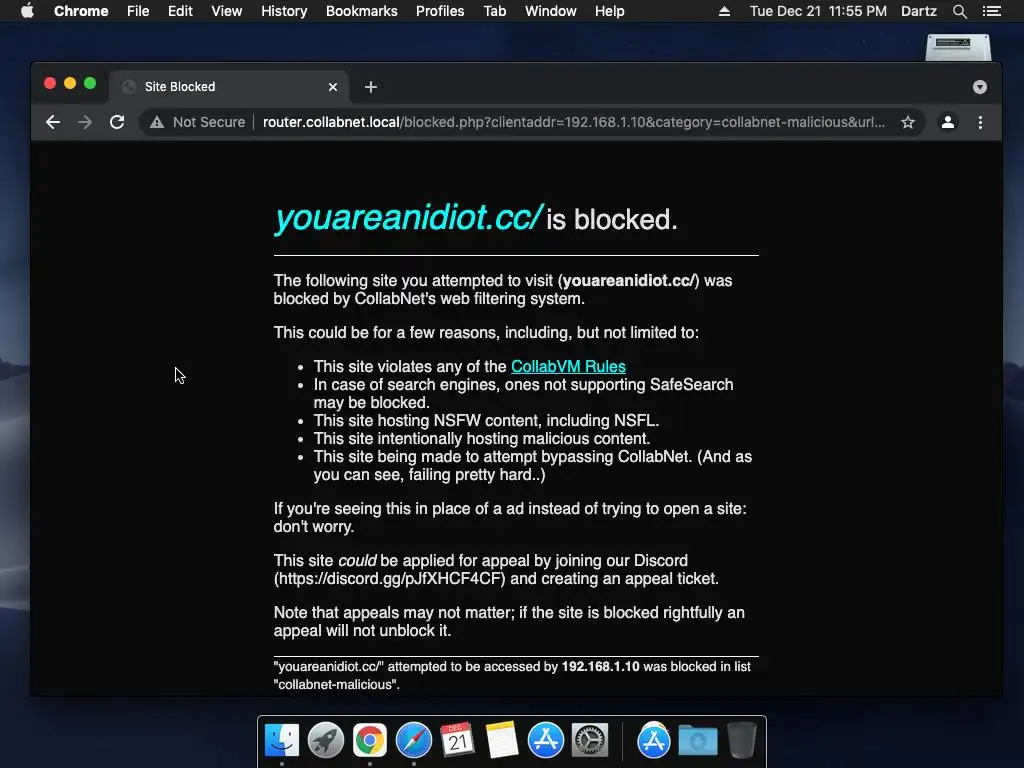The width and height of the screenshot is (1024, 768).
Task: Open the CollabVM Rules link
Action: 568,366
